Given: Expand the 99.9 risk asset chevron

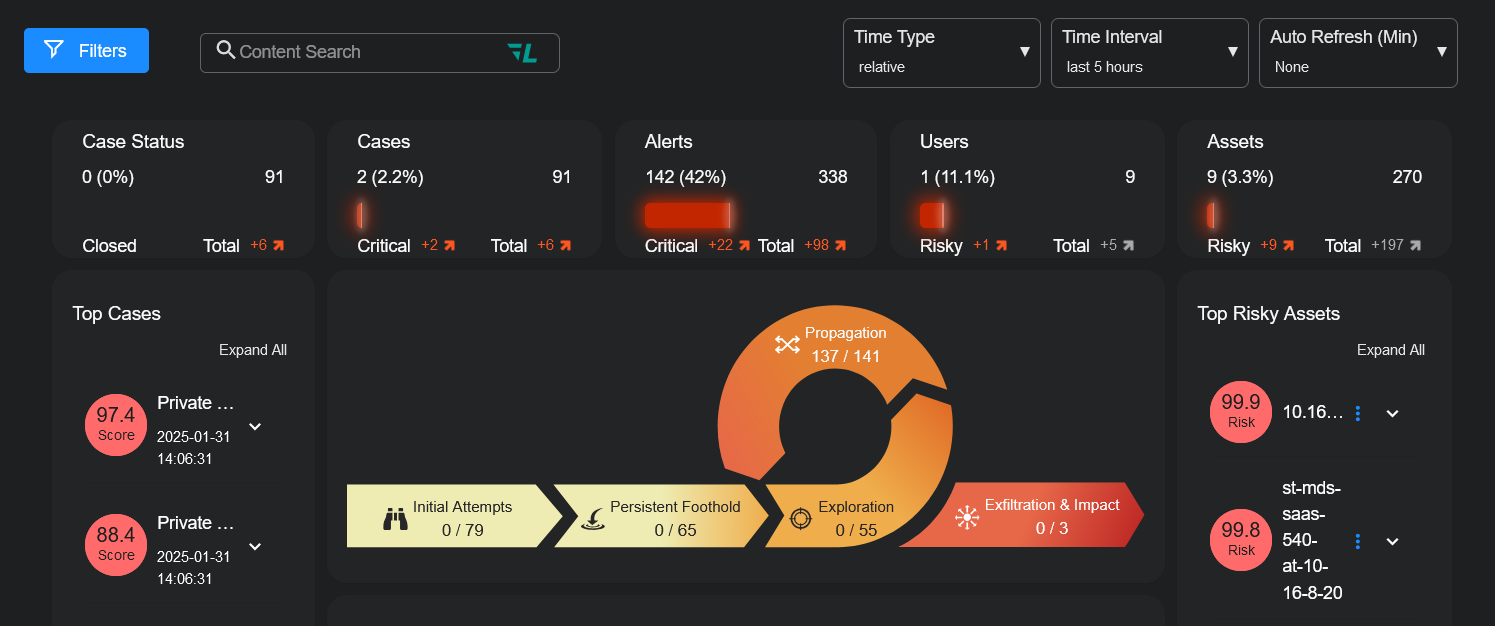Looking at the screenshot, I should [1392, 413].
